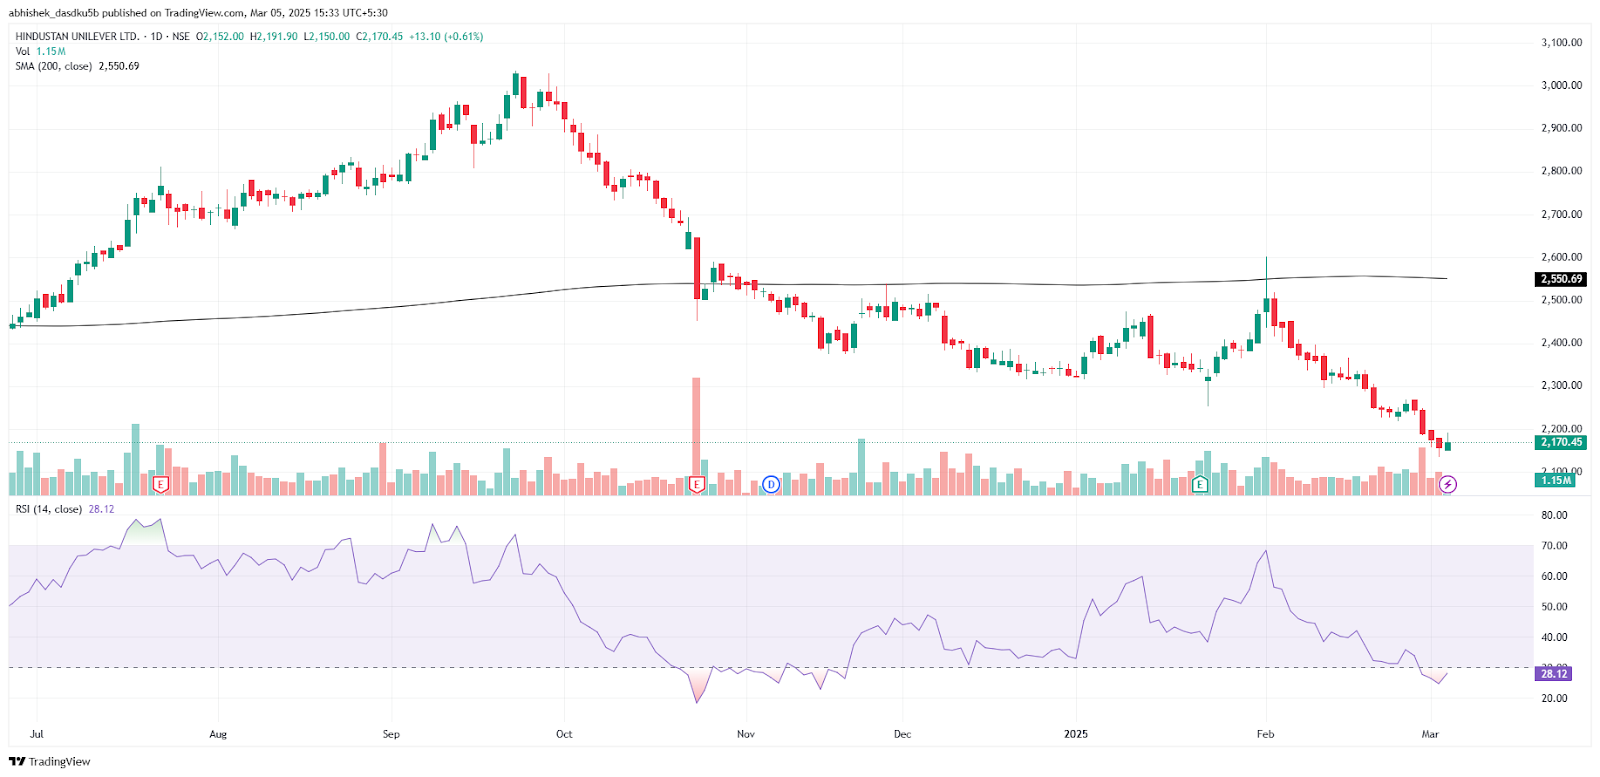Click the red earnings marker in late October

click(x=697, y=484)
